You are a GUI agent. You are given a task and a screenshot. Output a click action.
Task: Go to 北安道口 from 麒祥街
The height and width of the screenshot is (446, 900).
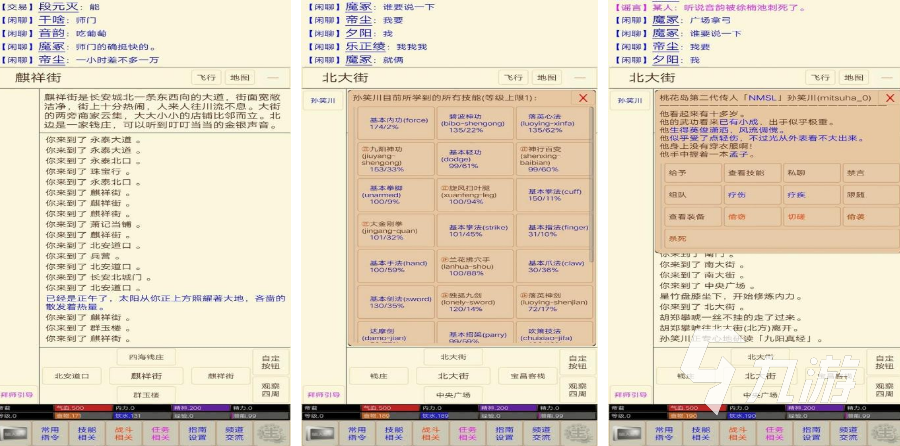point(72,376)
